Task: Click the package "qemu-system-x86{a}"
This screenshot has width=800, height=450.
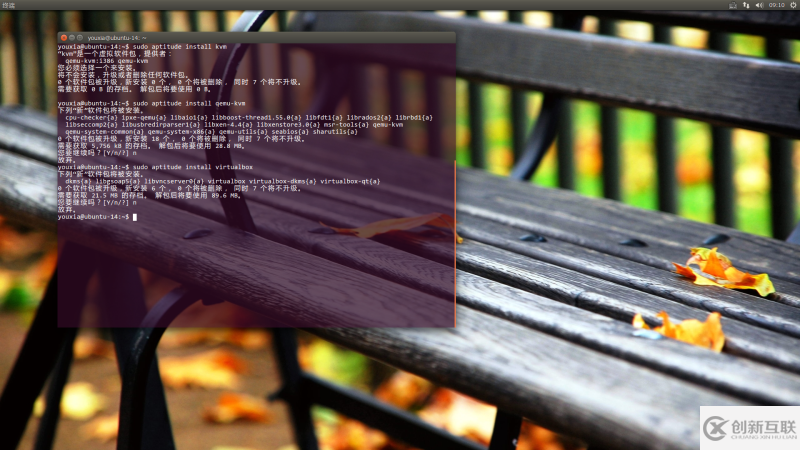Action: [183, 132]
